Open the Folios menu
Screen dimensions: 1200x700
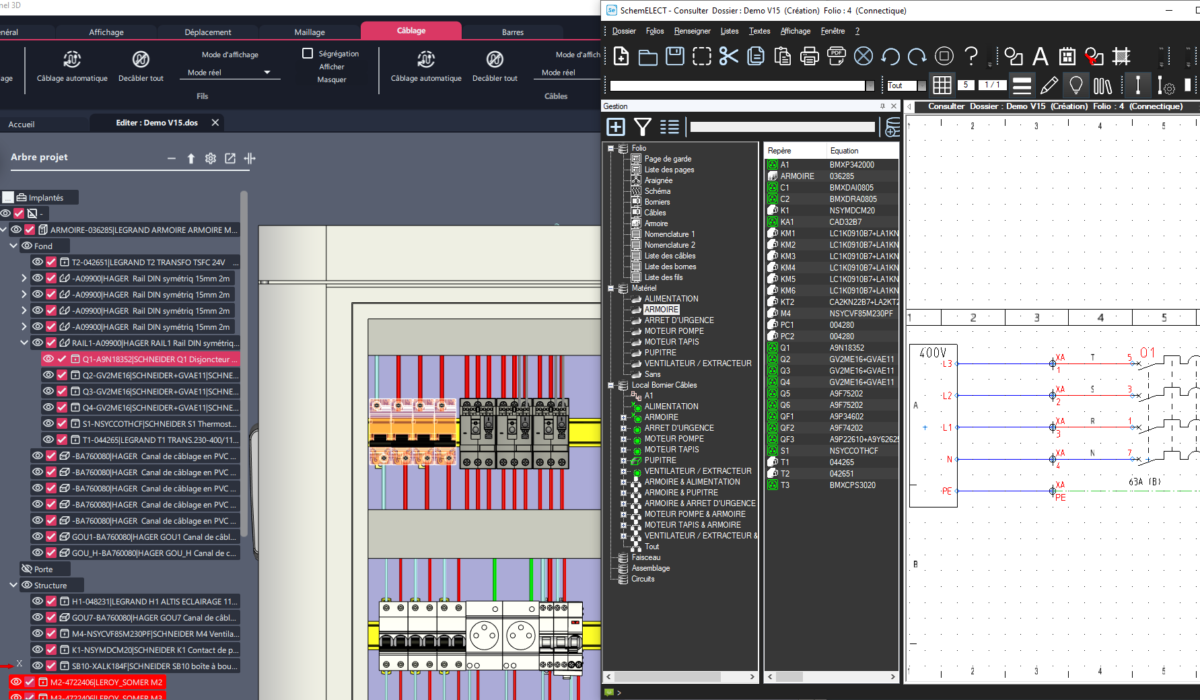click(x=655, y=31)
